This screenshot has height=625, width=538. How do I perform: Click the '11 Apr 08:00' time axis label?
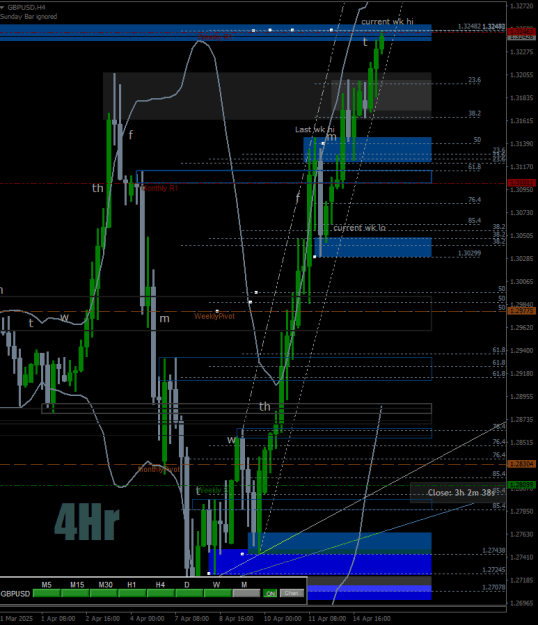[x=327, y=619]
